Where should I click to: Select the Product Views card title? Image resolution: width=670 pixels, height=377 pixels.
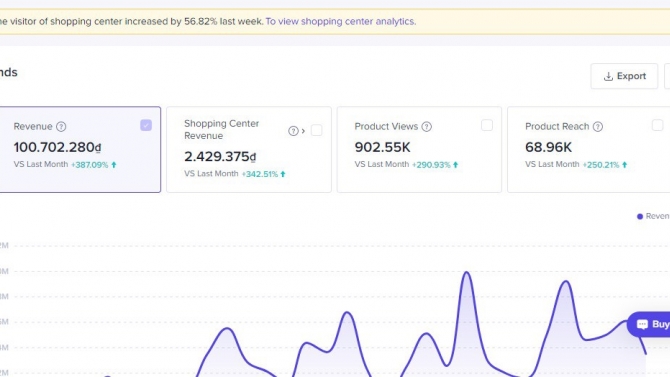click(386, 127)
